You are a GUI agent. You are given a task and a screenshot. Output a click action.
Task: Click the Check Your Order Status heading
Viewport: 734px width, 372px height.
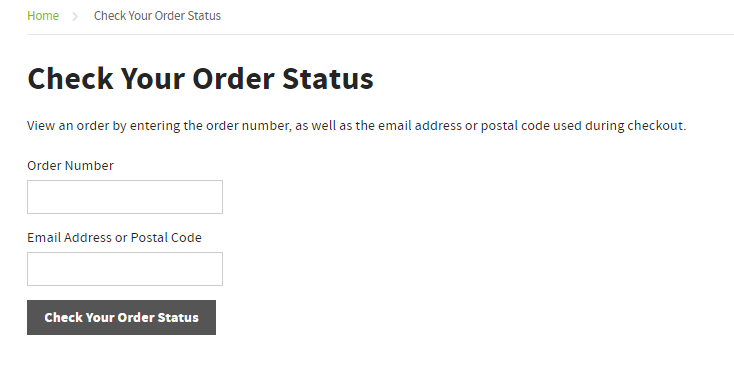point(200,78)
